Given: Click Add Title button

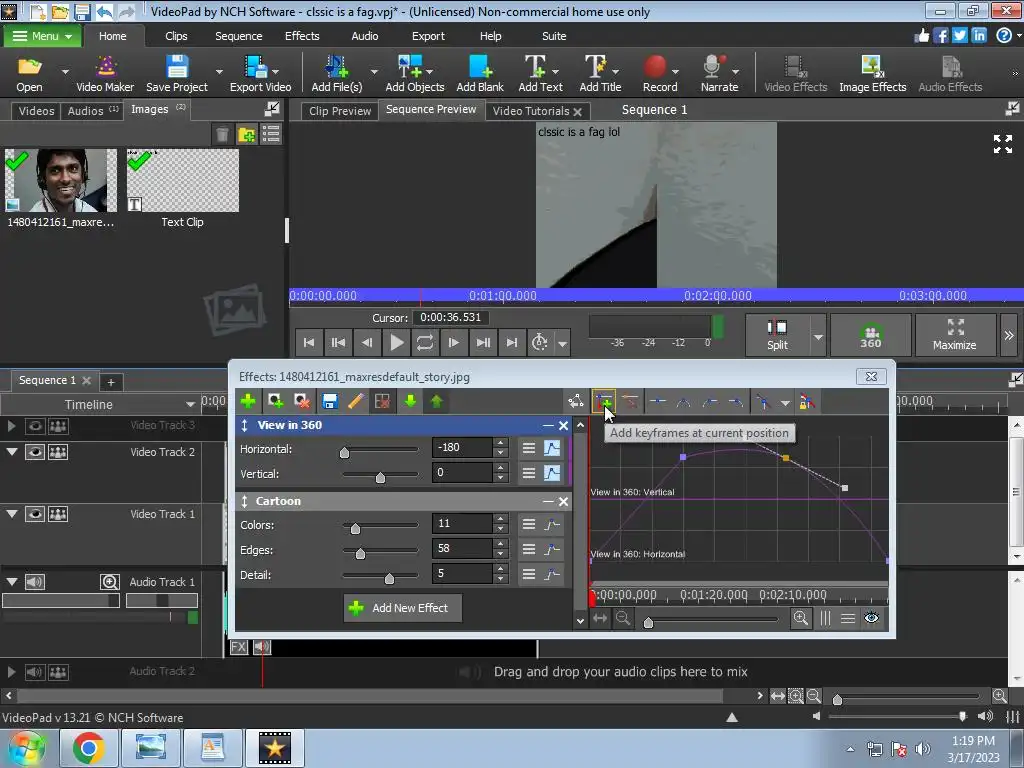Looking at the screenshot, I should point(600,73).
